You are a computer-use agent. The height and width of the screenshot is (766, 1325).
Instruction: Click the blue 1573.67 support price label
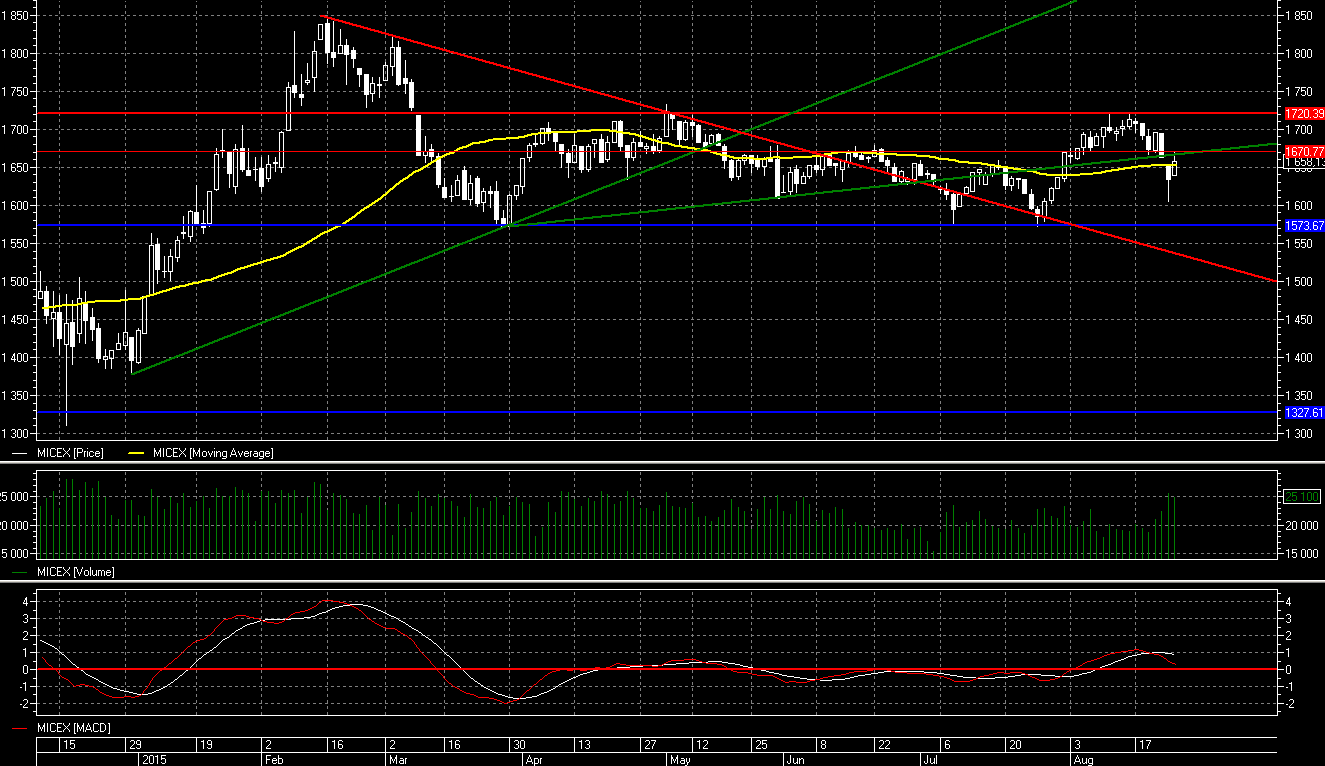click(1302, 226)
